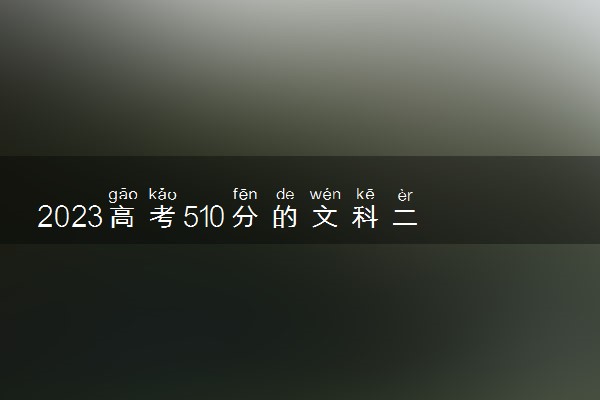Click the Chinese character 的
Screen dimensions: 600x400
pos(285,217)
